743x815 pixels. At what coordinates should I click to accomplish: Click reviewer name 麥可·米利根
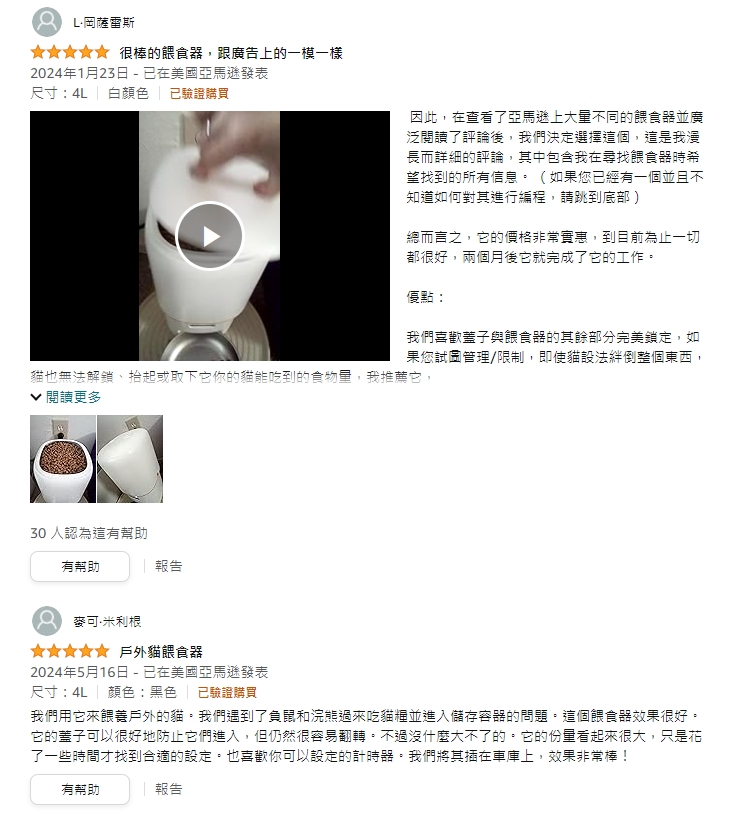click(x=107, y=621)
